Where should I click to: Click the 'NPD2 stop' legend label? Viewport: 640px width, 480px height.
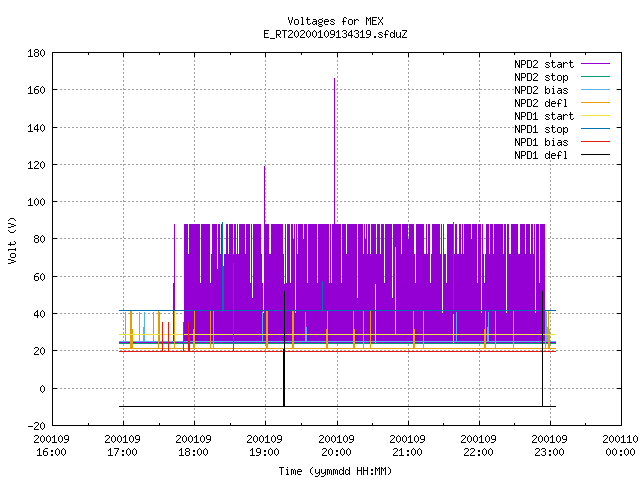[x=541, y=77]
